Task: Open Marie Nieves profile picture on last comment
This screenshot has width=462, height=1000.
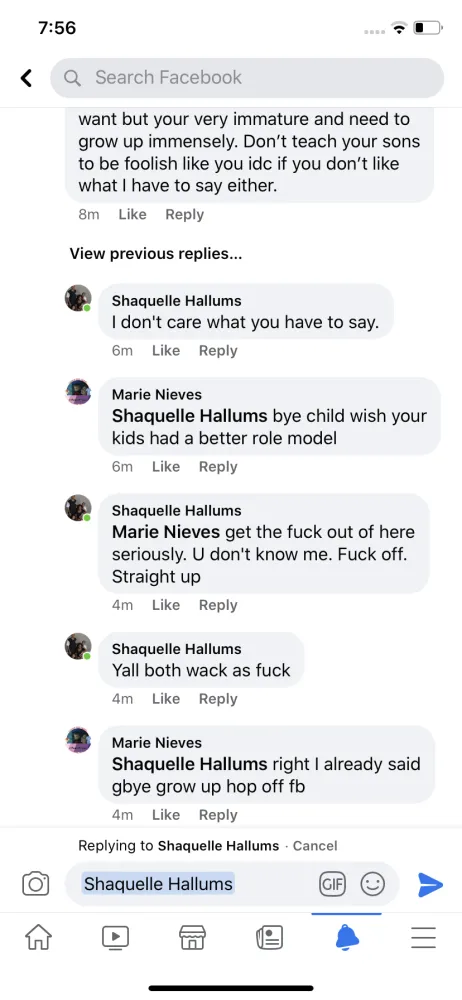Action: (78, 740)
